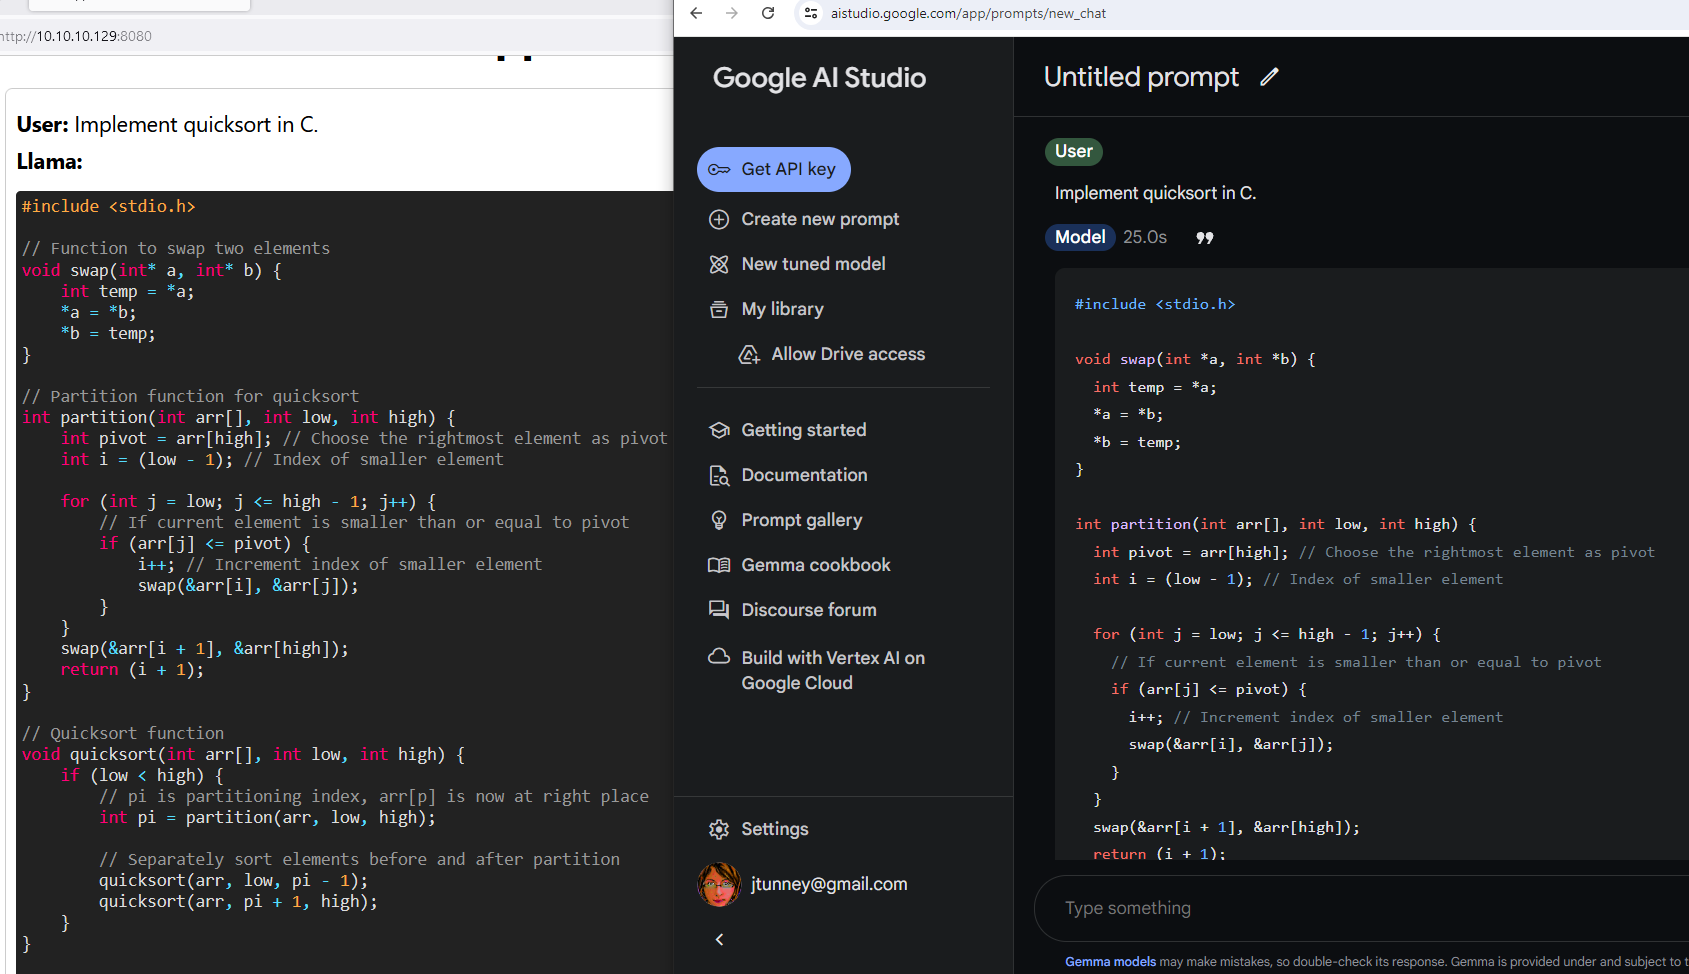This screenshot has width=1689, height=974.
Task: Open Getting started guide
Action: [x=803, y=429]
